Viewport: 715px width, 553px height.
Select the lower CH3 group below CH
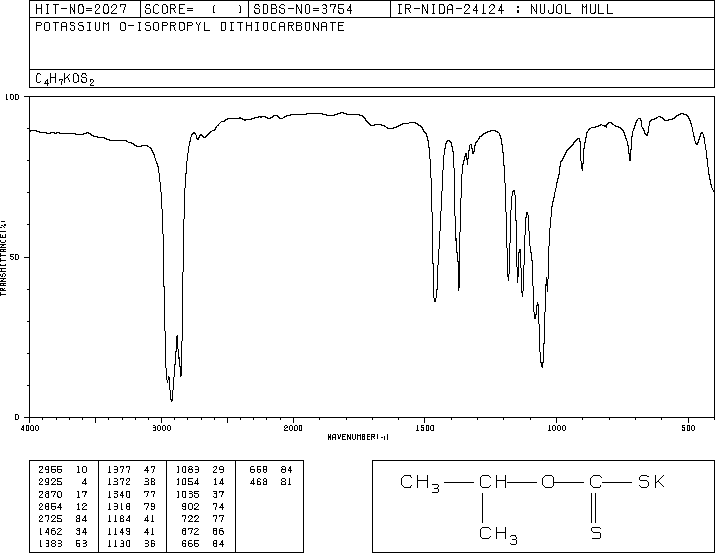click(x=498, y=535)
